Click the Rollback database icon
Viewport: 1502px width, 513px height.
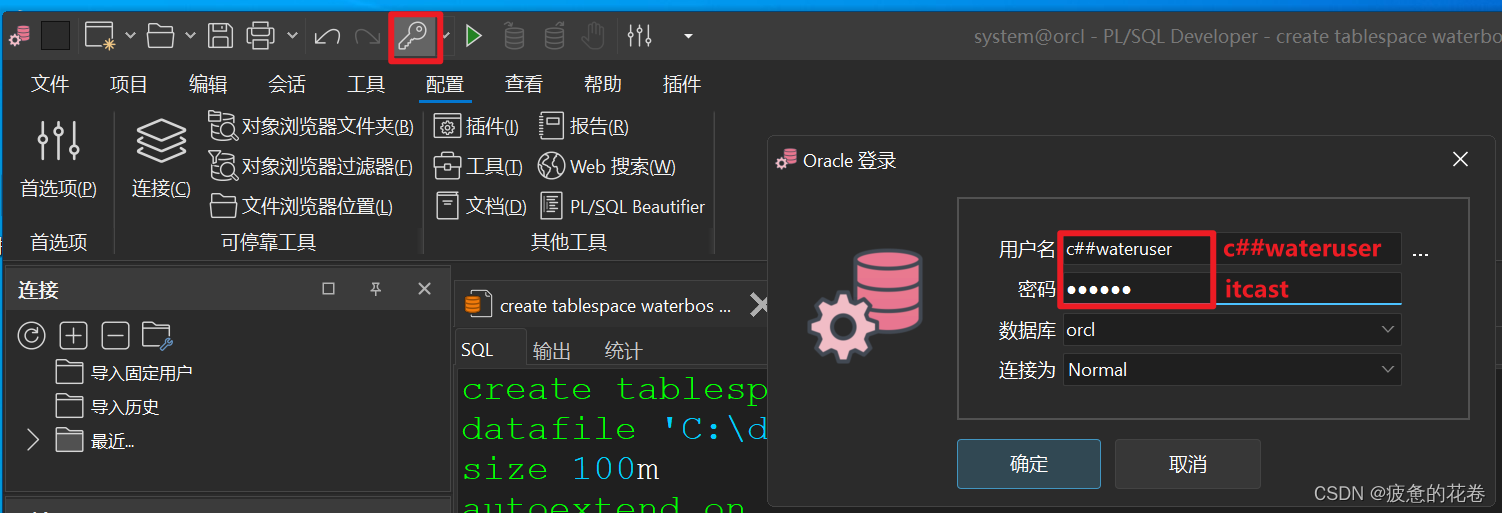click(554, 36)
